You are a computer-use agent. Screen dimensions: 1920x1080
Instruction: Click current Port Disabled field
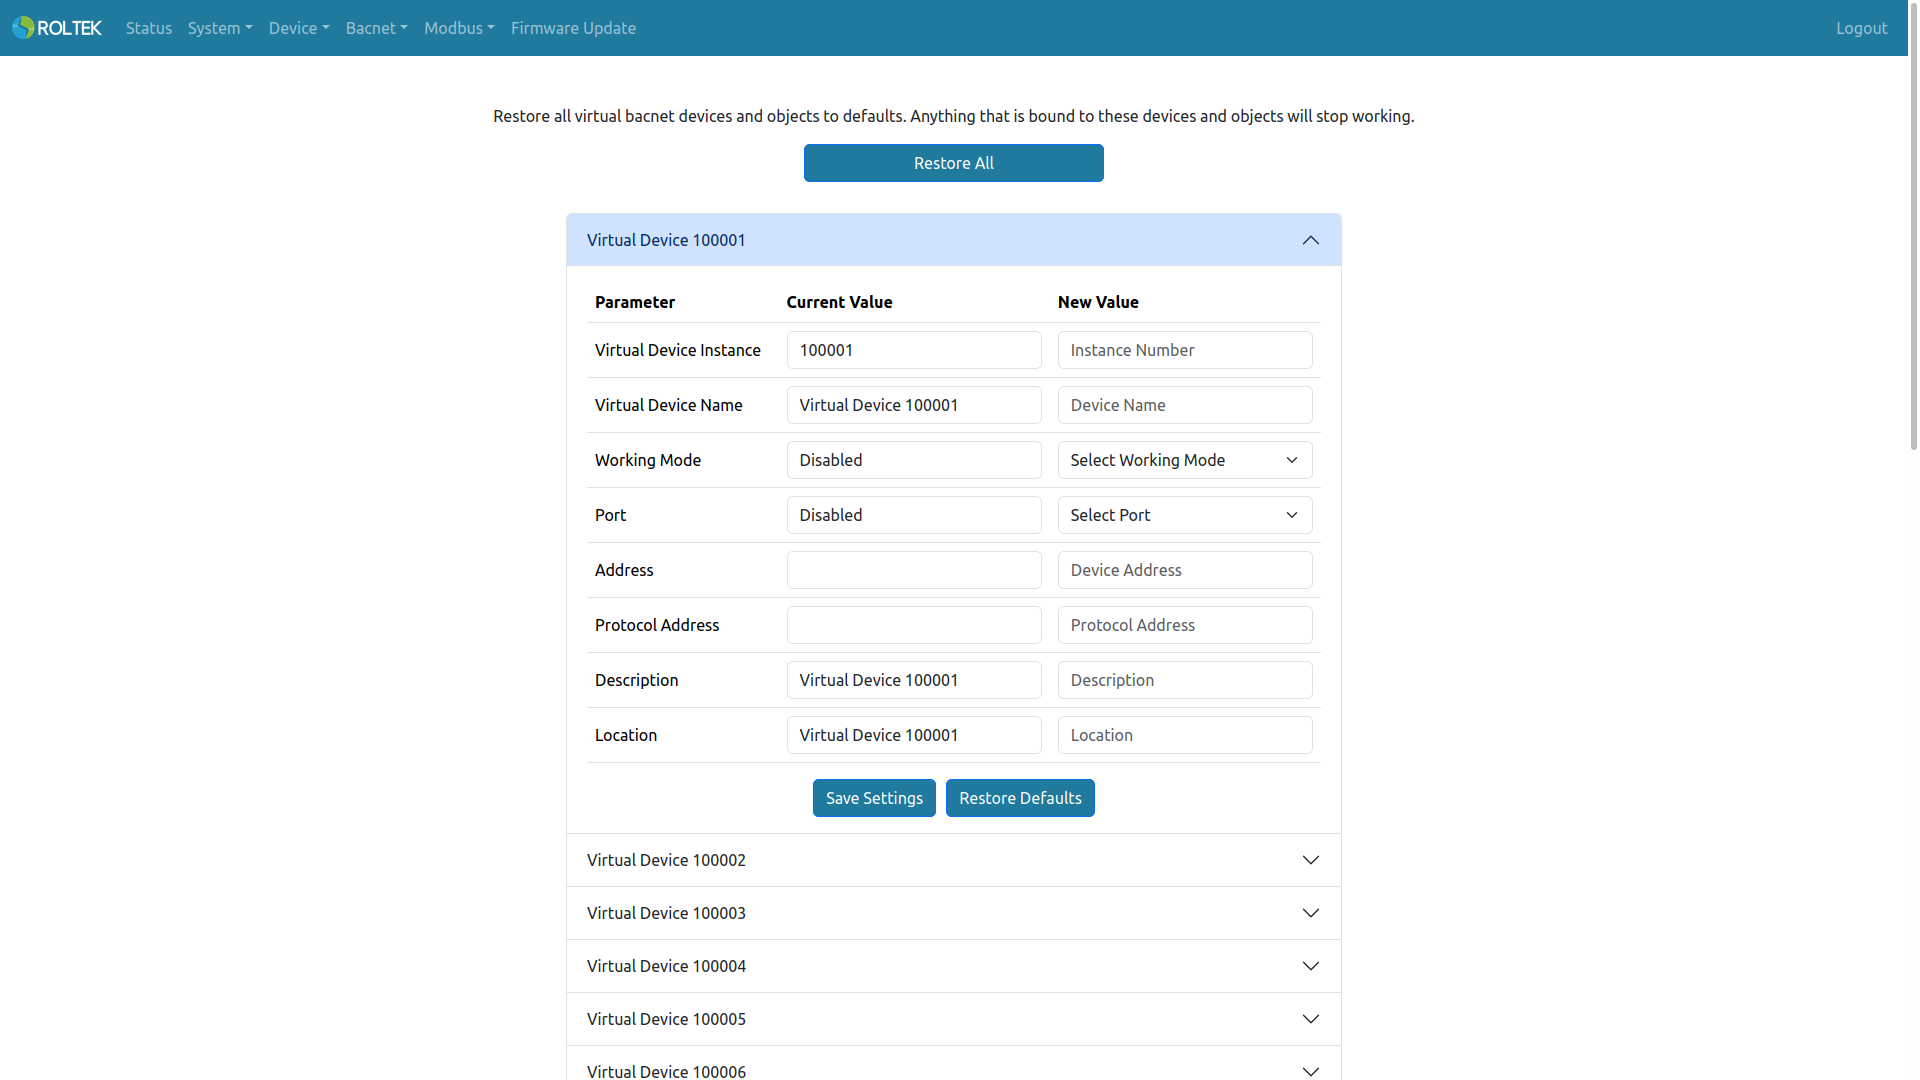[914, 515]
